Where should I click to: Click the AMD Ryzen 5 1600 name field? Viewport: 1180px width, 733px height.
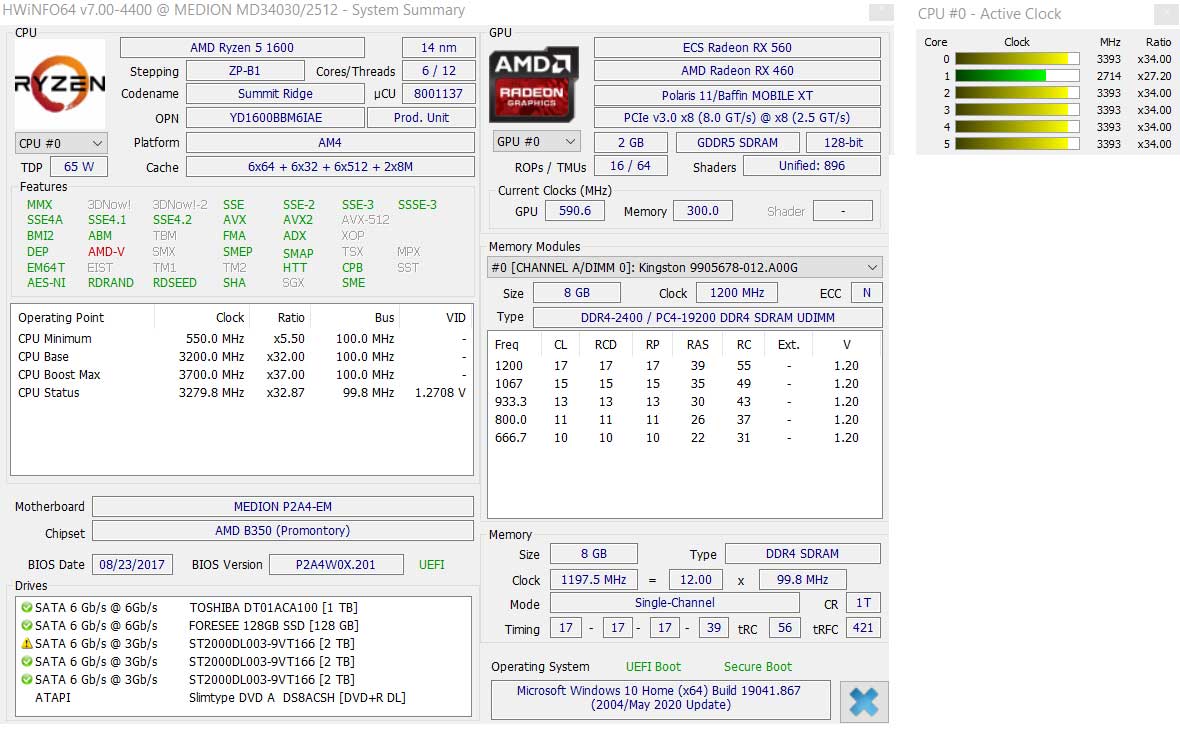pos(242,47)
